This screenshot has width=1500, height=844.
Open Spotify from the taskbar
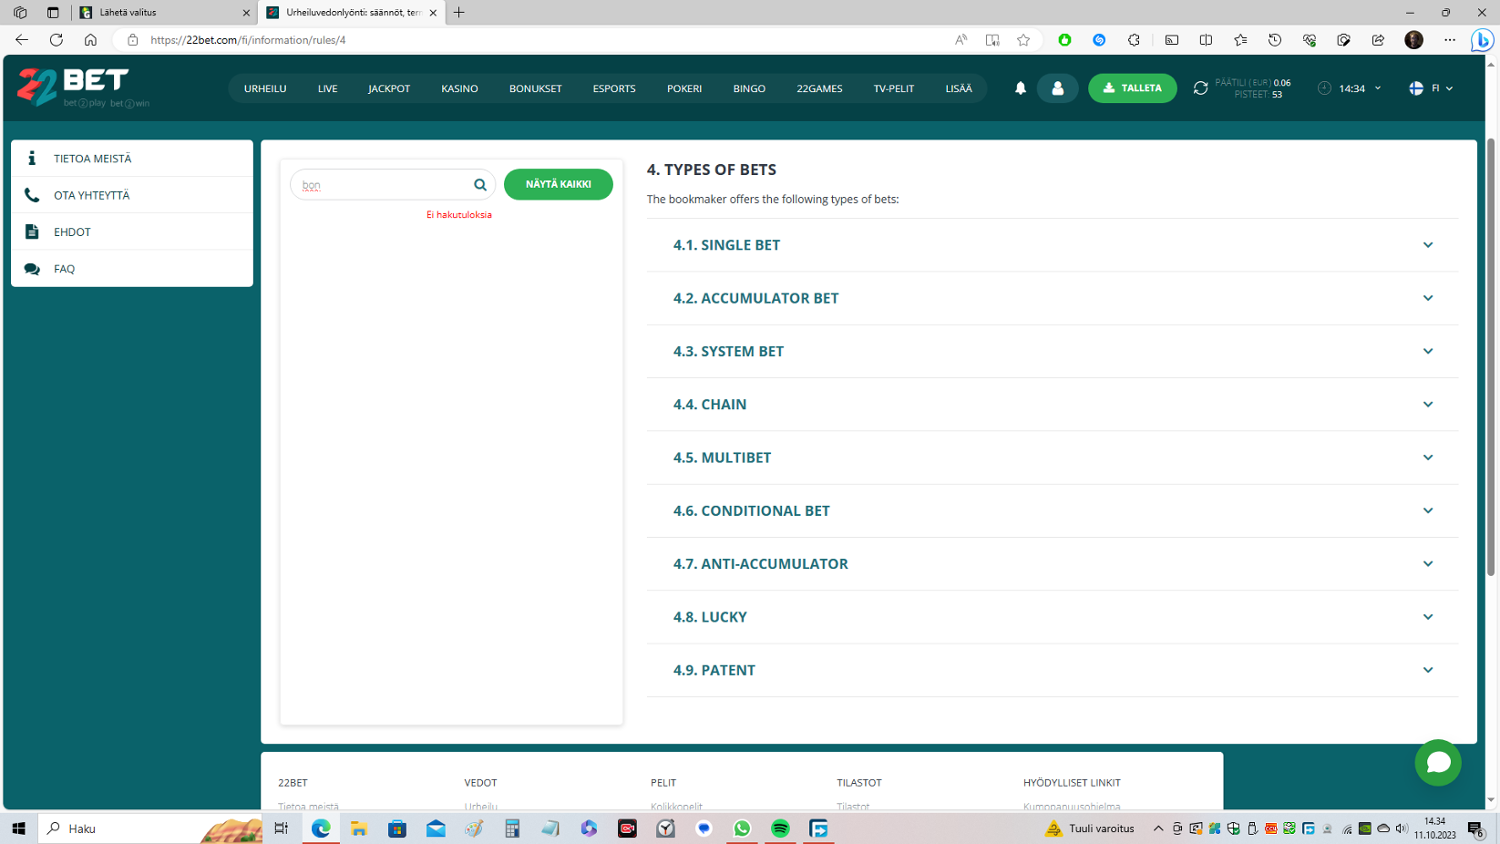point(780,828)
